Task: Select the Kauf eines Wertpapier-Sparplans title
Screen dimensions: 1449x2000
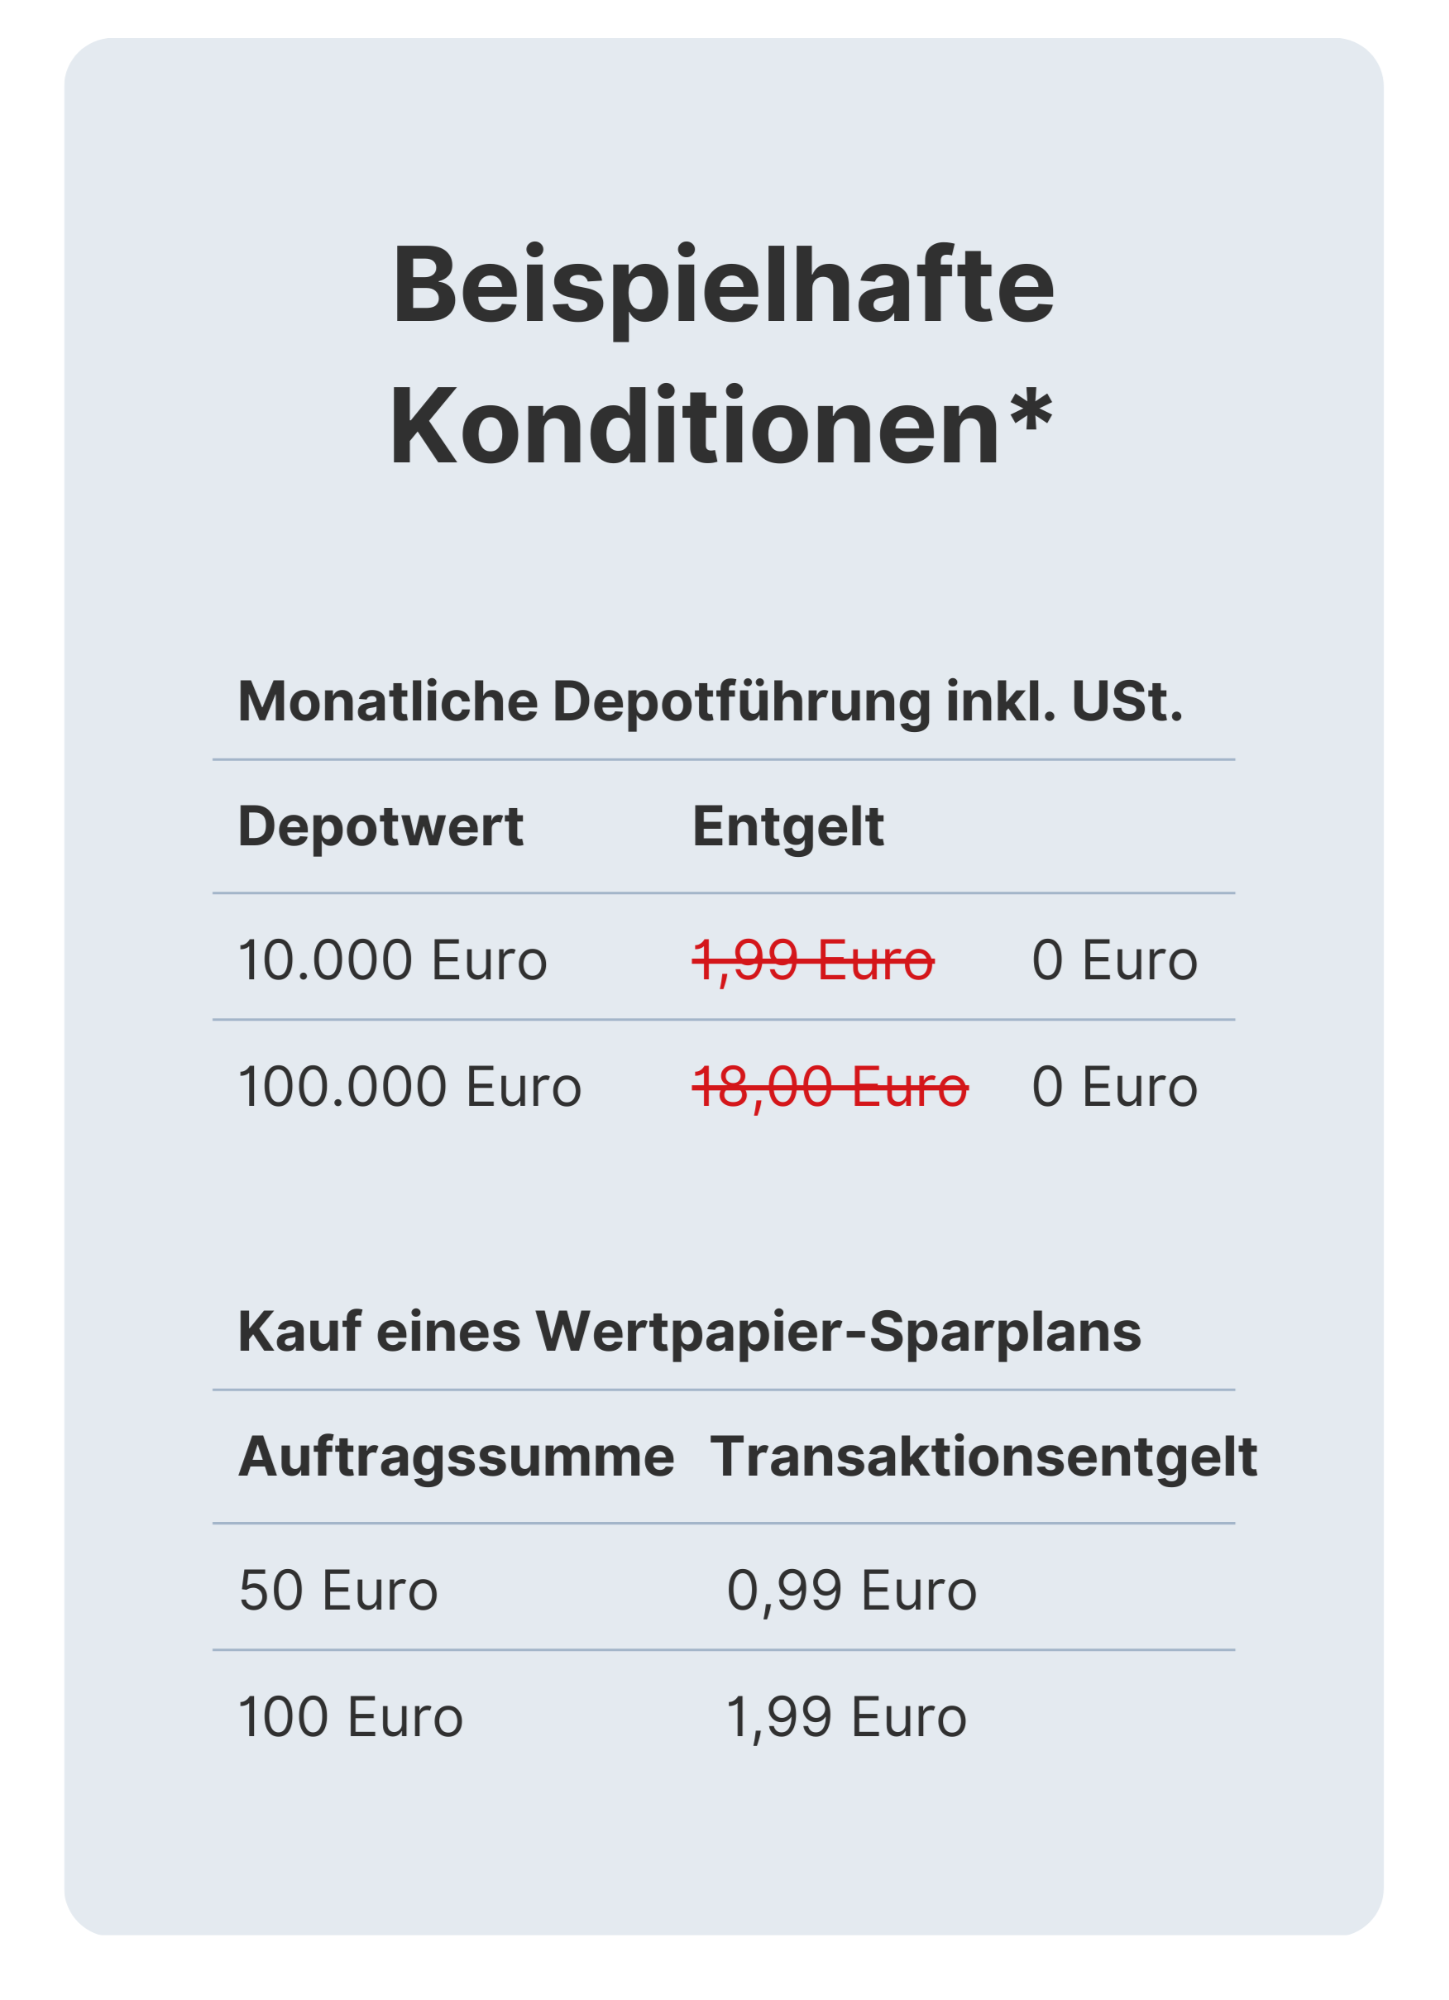Action: pyautogui.click(x=690, y=1332)
